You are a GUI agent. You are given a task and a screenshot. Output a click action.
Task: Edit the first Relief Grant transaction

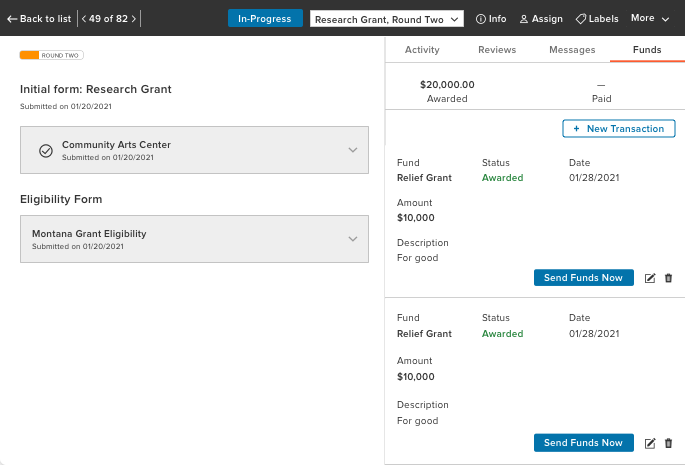coord(650,278)
